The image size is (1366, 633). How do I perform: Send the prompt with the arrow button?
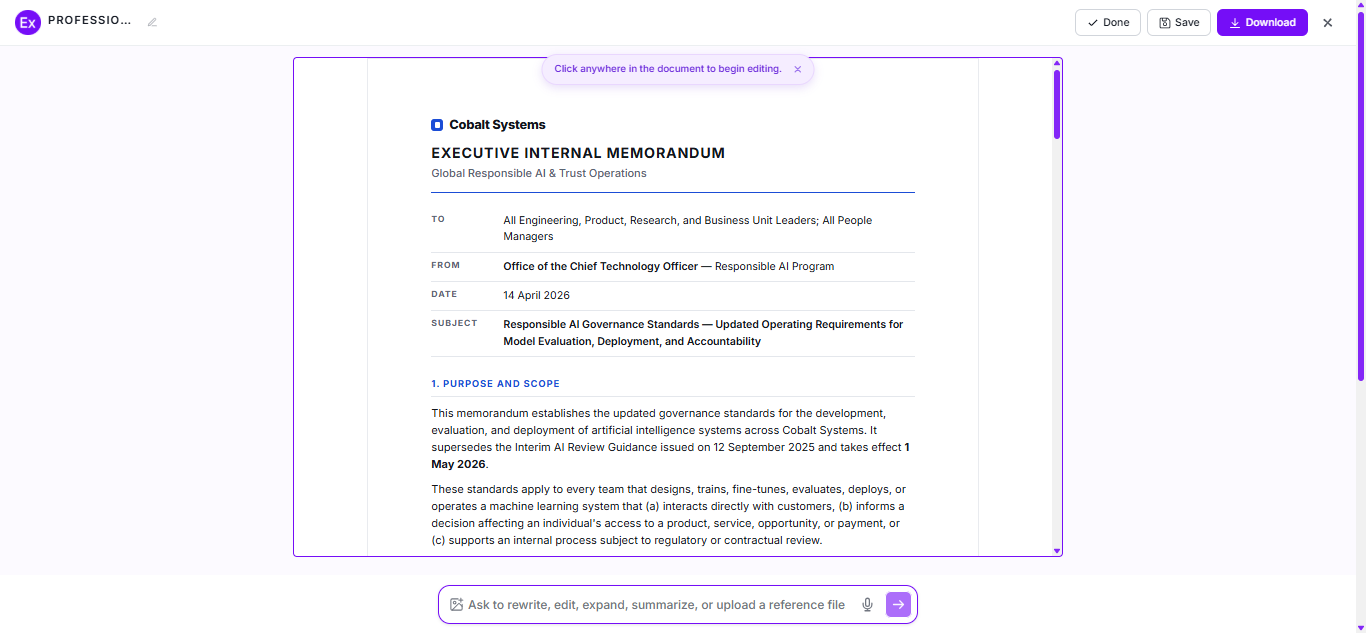coord(898,604)
